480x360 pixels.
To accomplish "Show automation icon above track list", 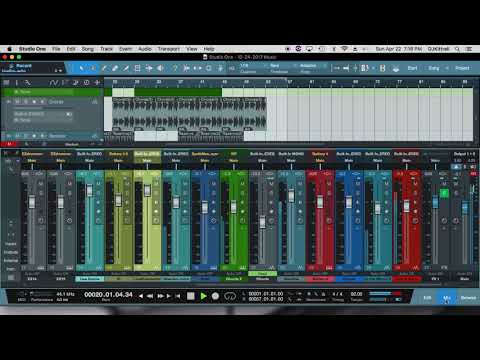I will click(x=54, y=82).
